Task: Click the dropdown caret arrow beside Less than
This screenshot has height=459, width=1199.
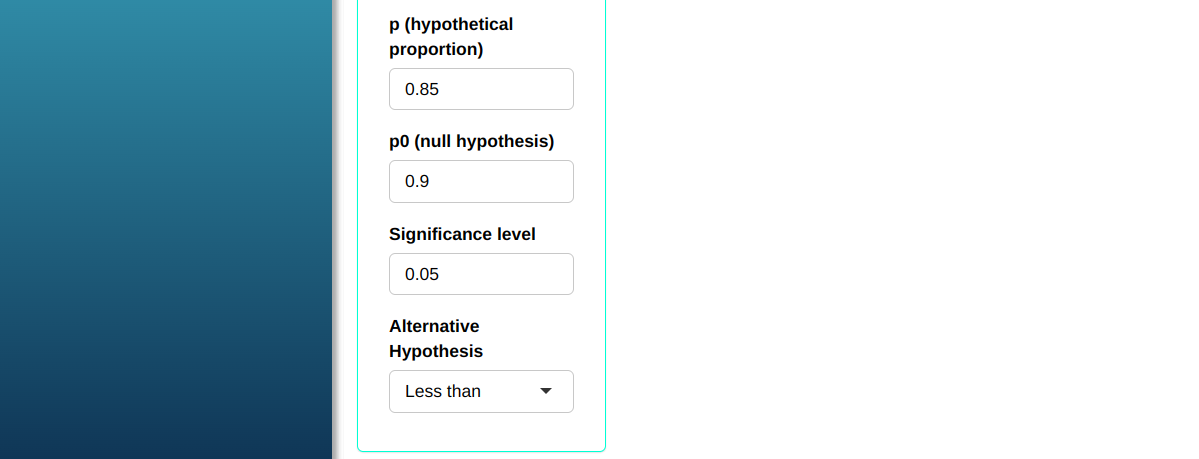Action: [545, 391]
